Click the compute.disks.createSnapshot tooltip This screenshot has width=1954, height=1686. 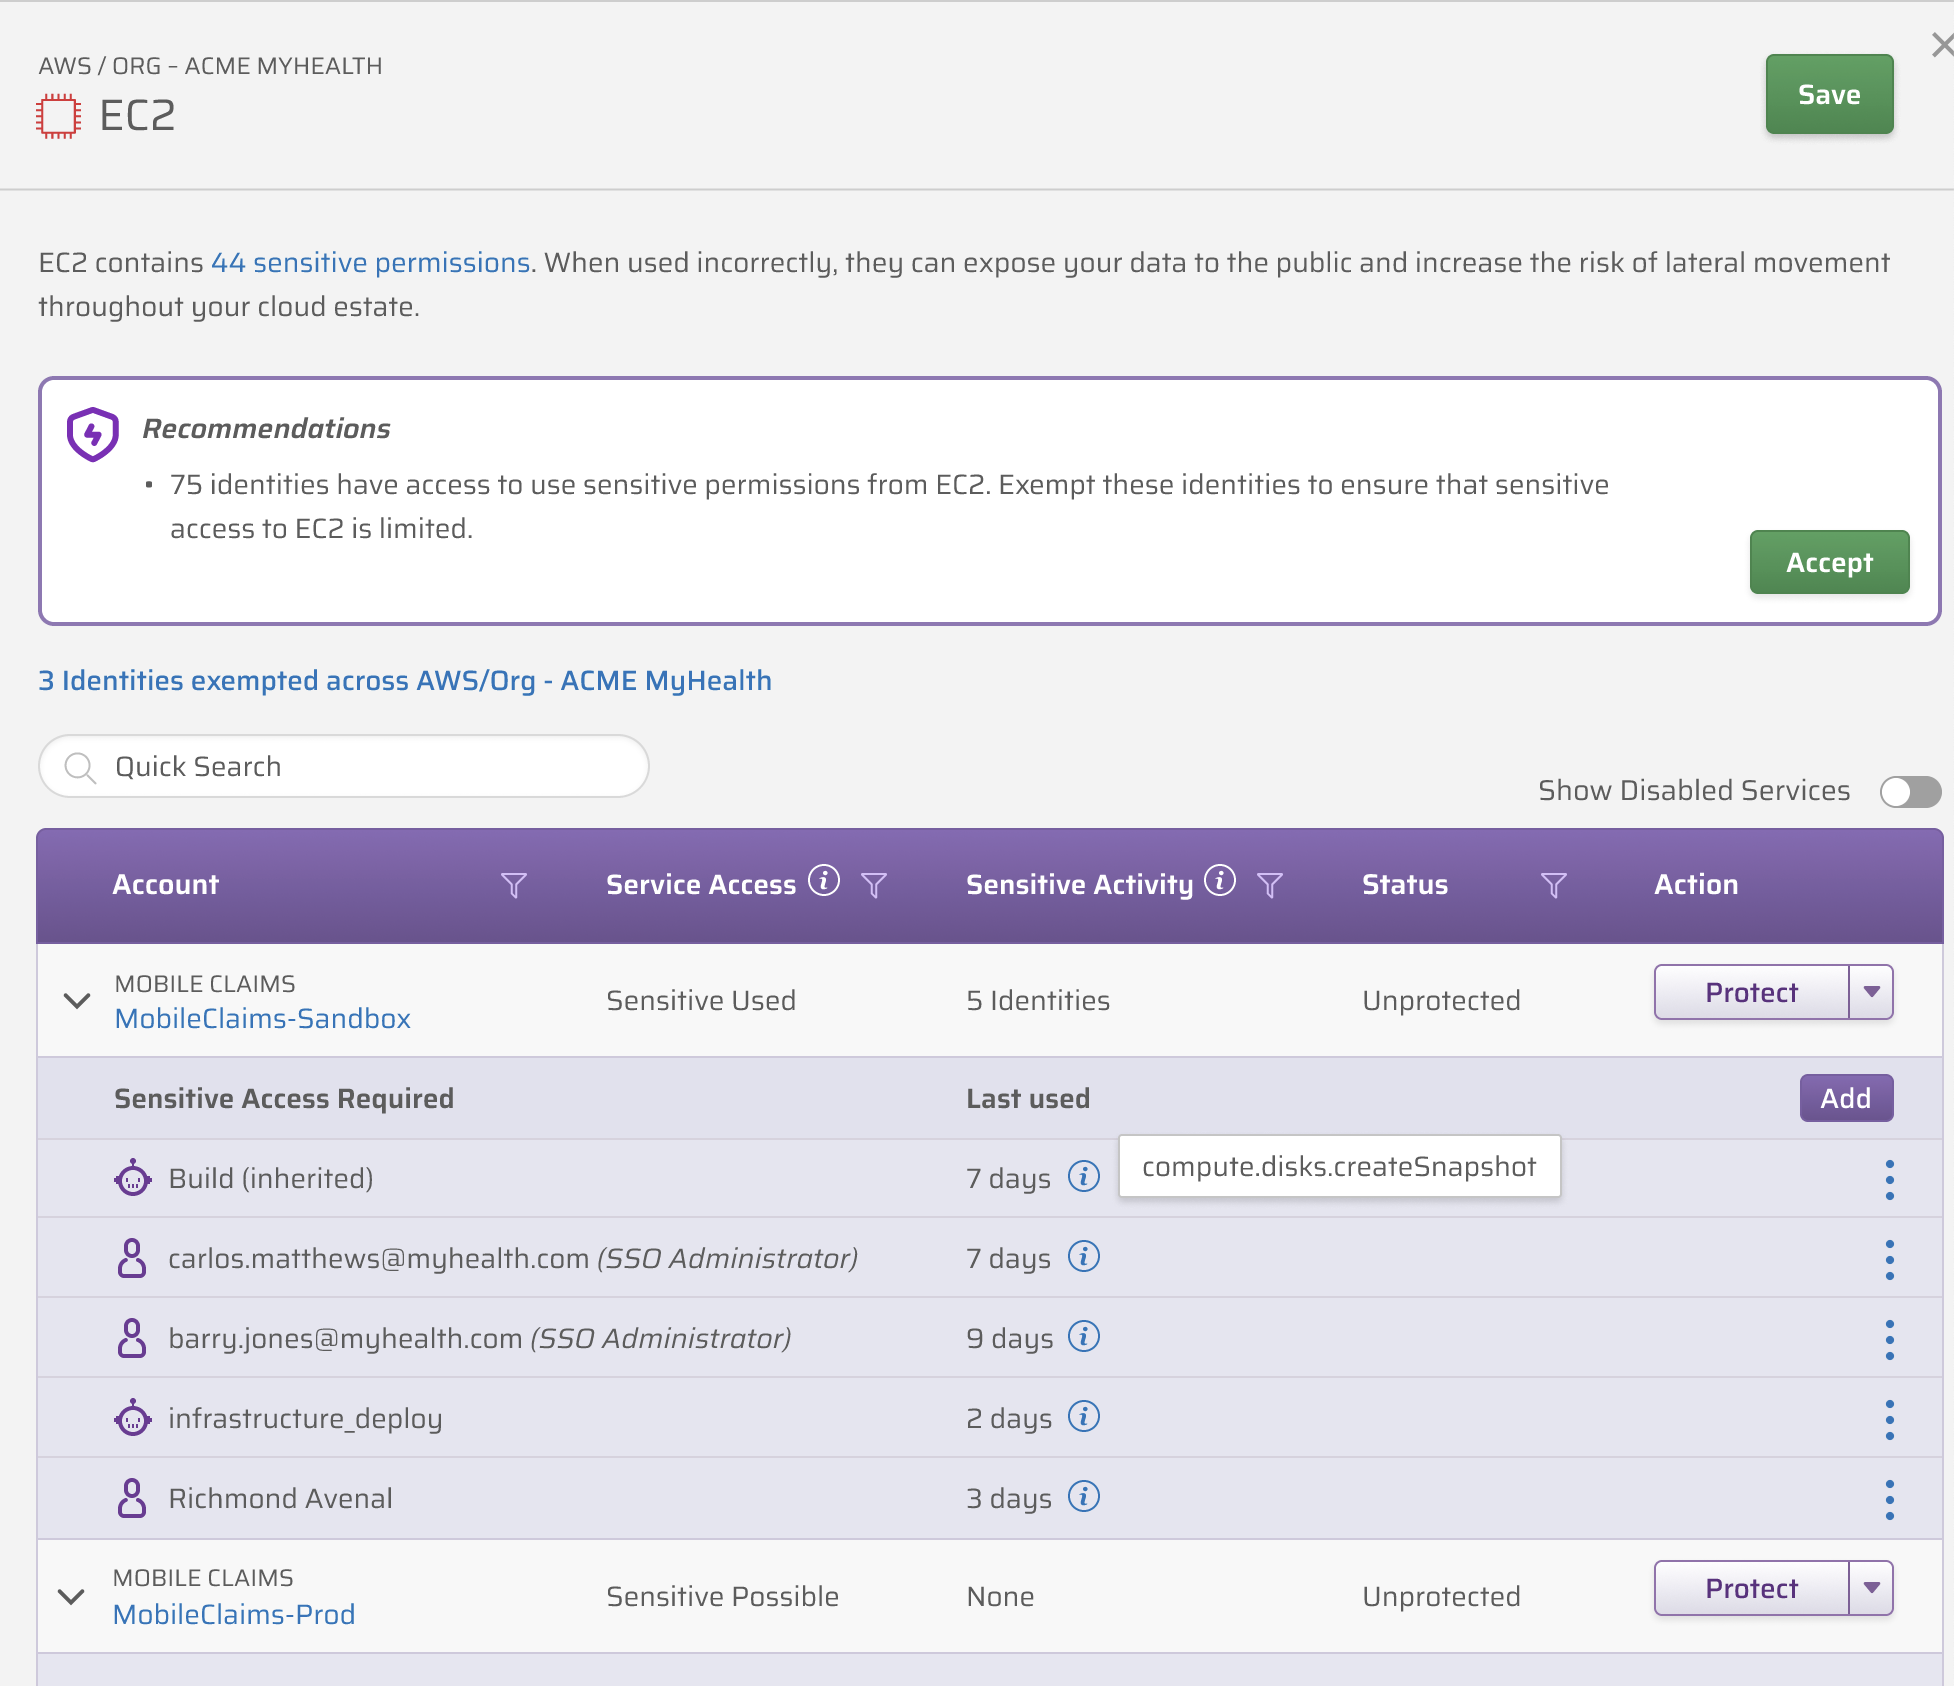click(1339, 1166)
